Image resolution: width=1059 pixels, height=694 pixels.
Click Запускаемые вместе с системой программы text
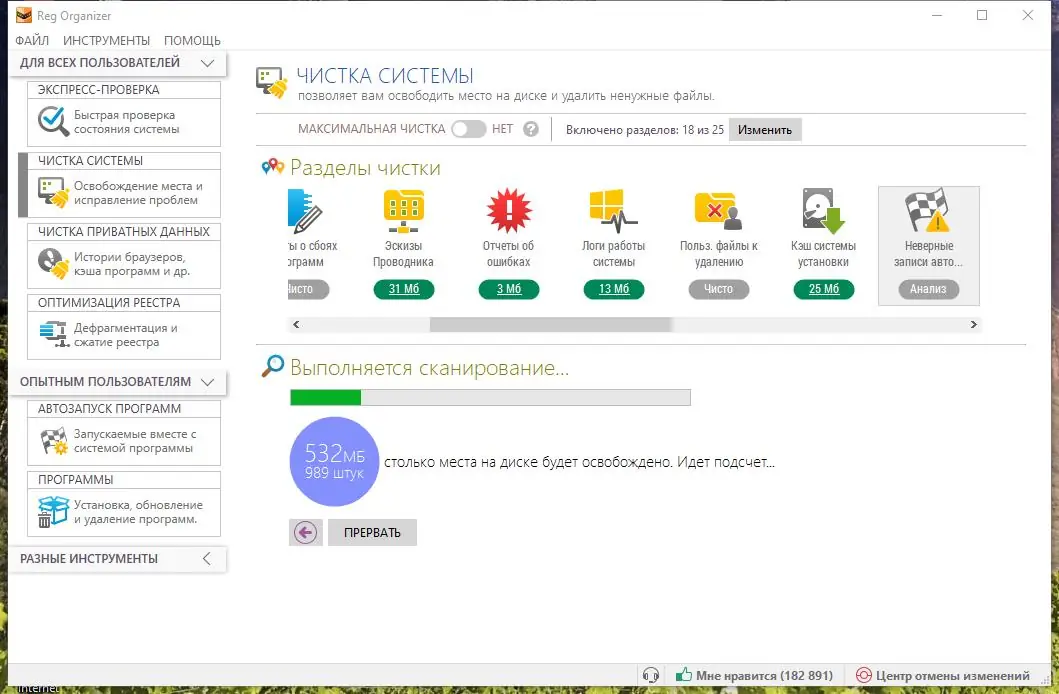pyautogui.click(x=134, y=441)
